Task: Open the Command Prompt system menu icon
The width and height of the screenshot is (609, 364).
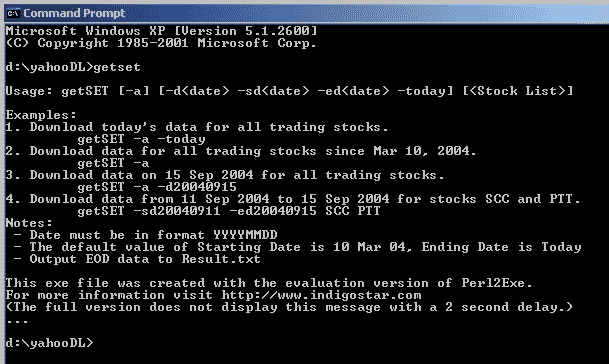Action: (13, 13)
